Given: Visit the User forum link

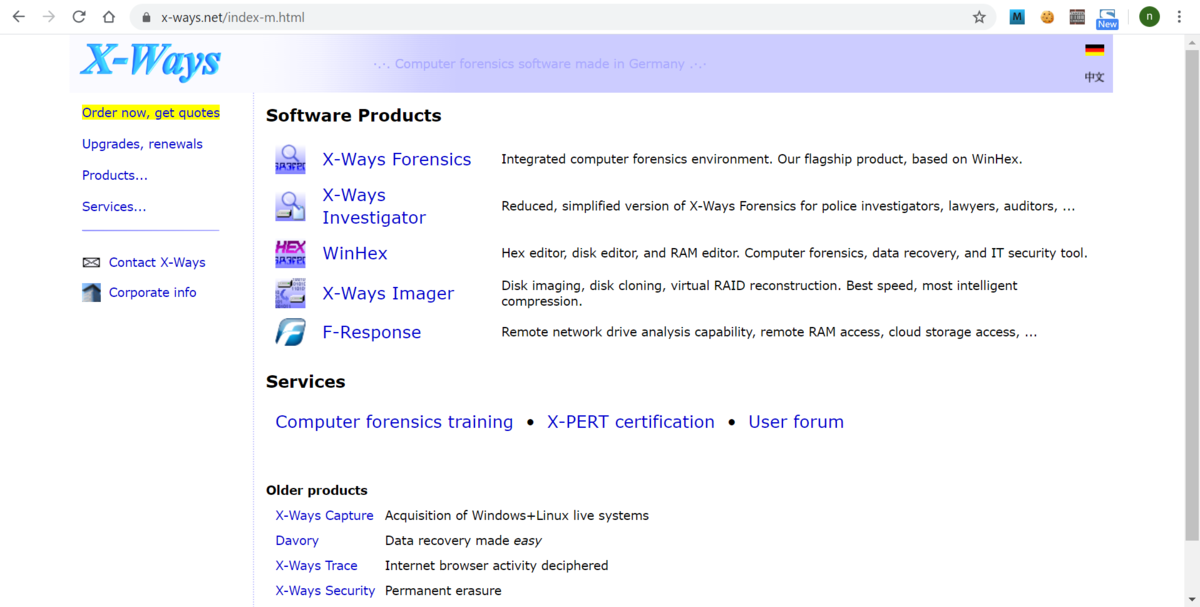Looking at the screenshot, I should 796,422.
